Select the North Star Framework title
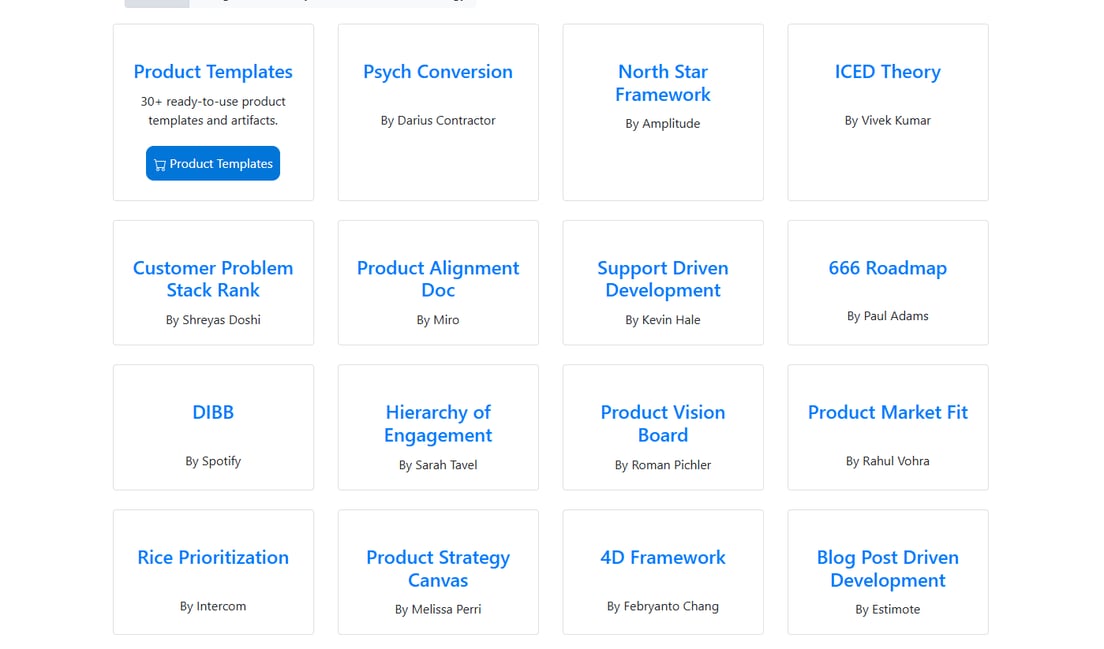The image size is (1104, 649). (663, 83)
